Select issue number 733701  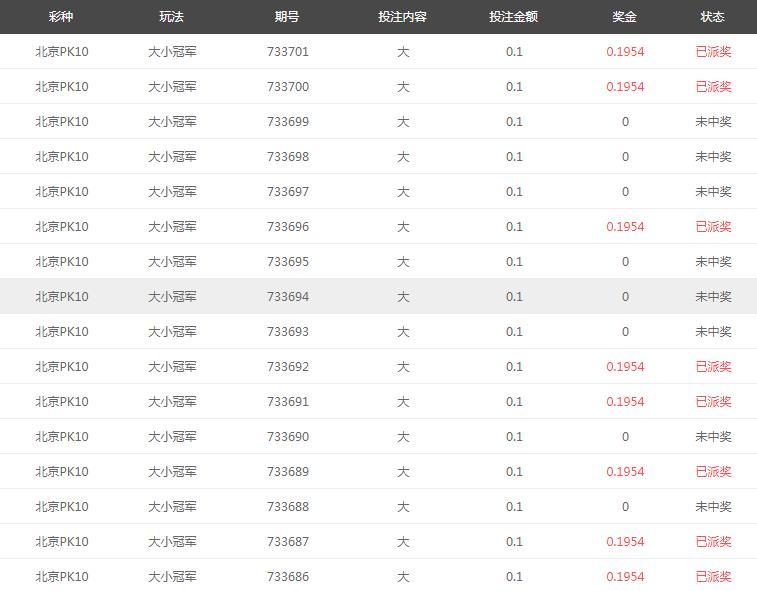pos(288,52)
